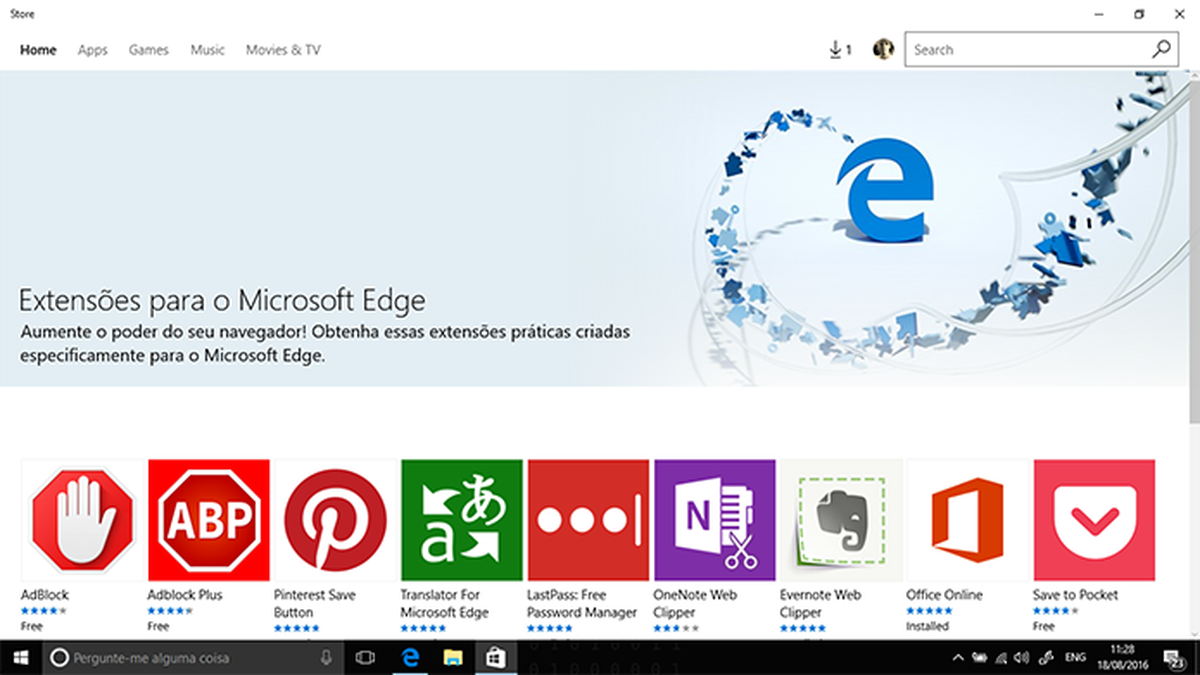Viewport: 1200px width, 675px height.
Task: Open the Games section
Action: (148, 49)
